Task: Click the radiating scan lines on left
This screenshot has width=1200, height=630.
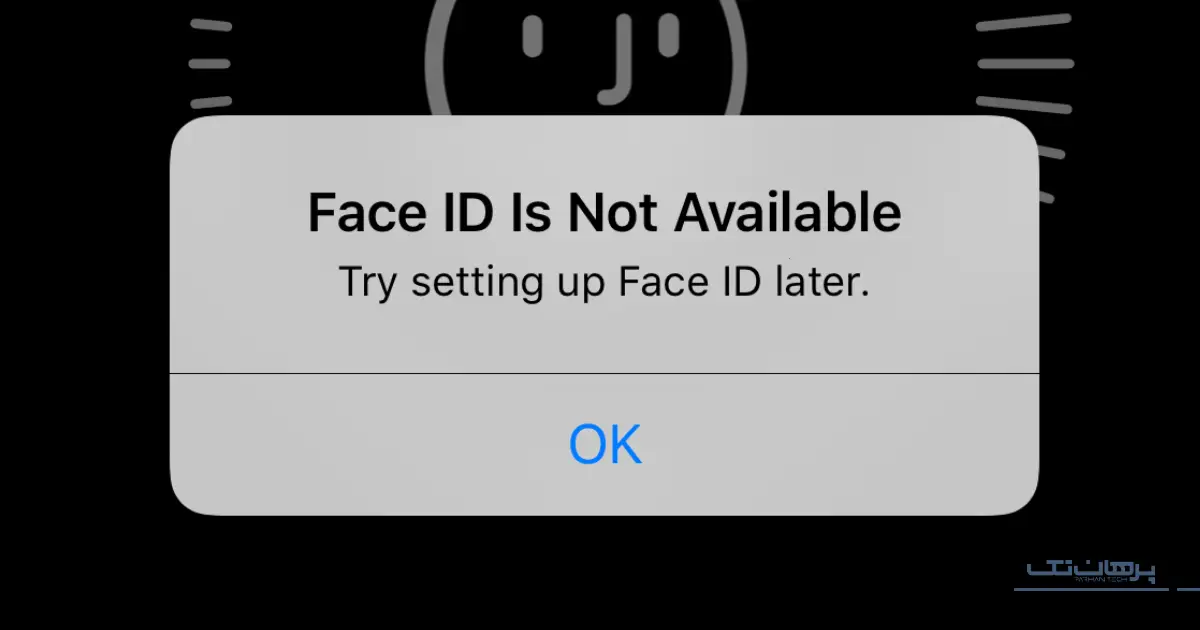Action: click(x=210, y=62)
